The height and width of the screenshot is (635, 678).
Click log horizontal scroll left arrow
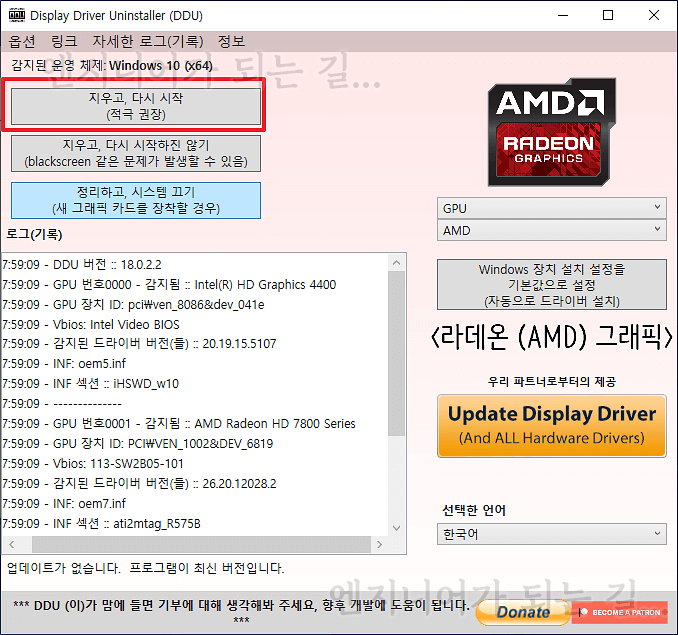tap(12, 544)
